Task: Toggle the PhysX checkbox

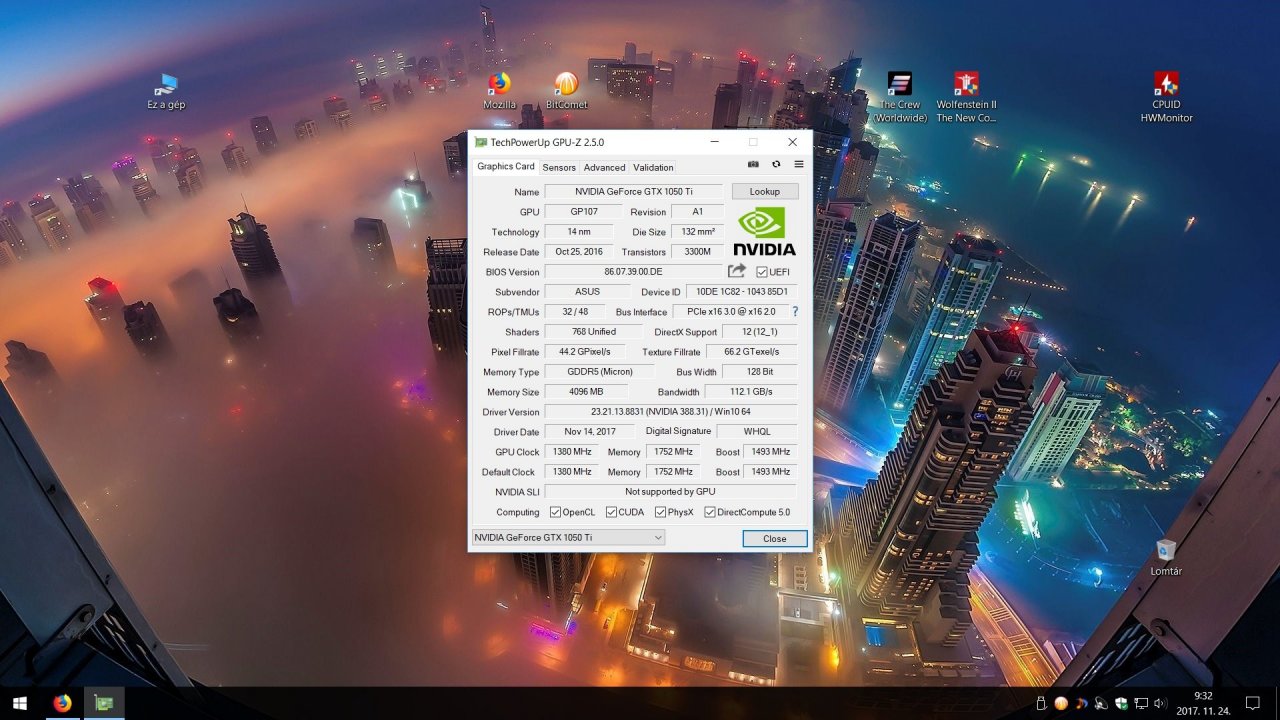Action: coord(660,512)
